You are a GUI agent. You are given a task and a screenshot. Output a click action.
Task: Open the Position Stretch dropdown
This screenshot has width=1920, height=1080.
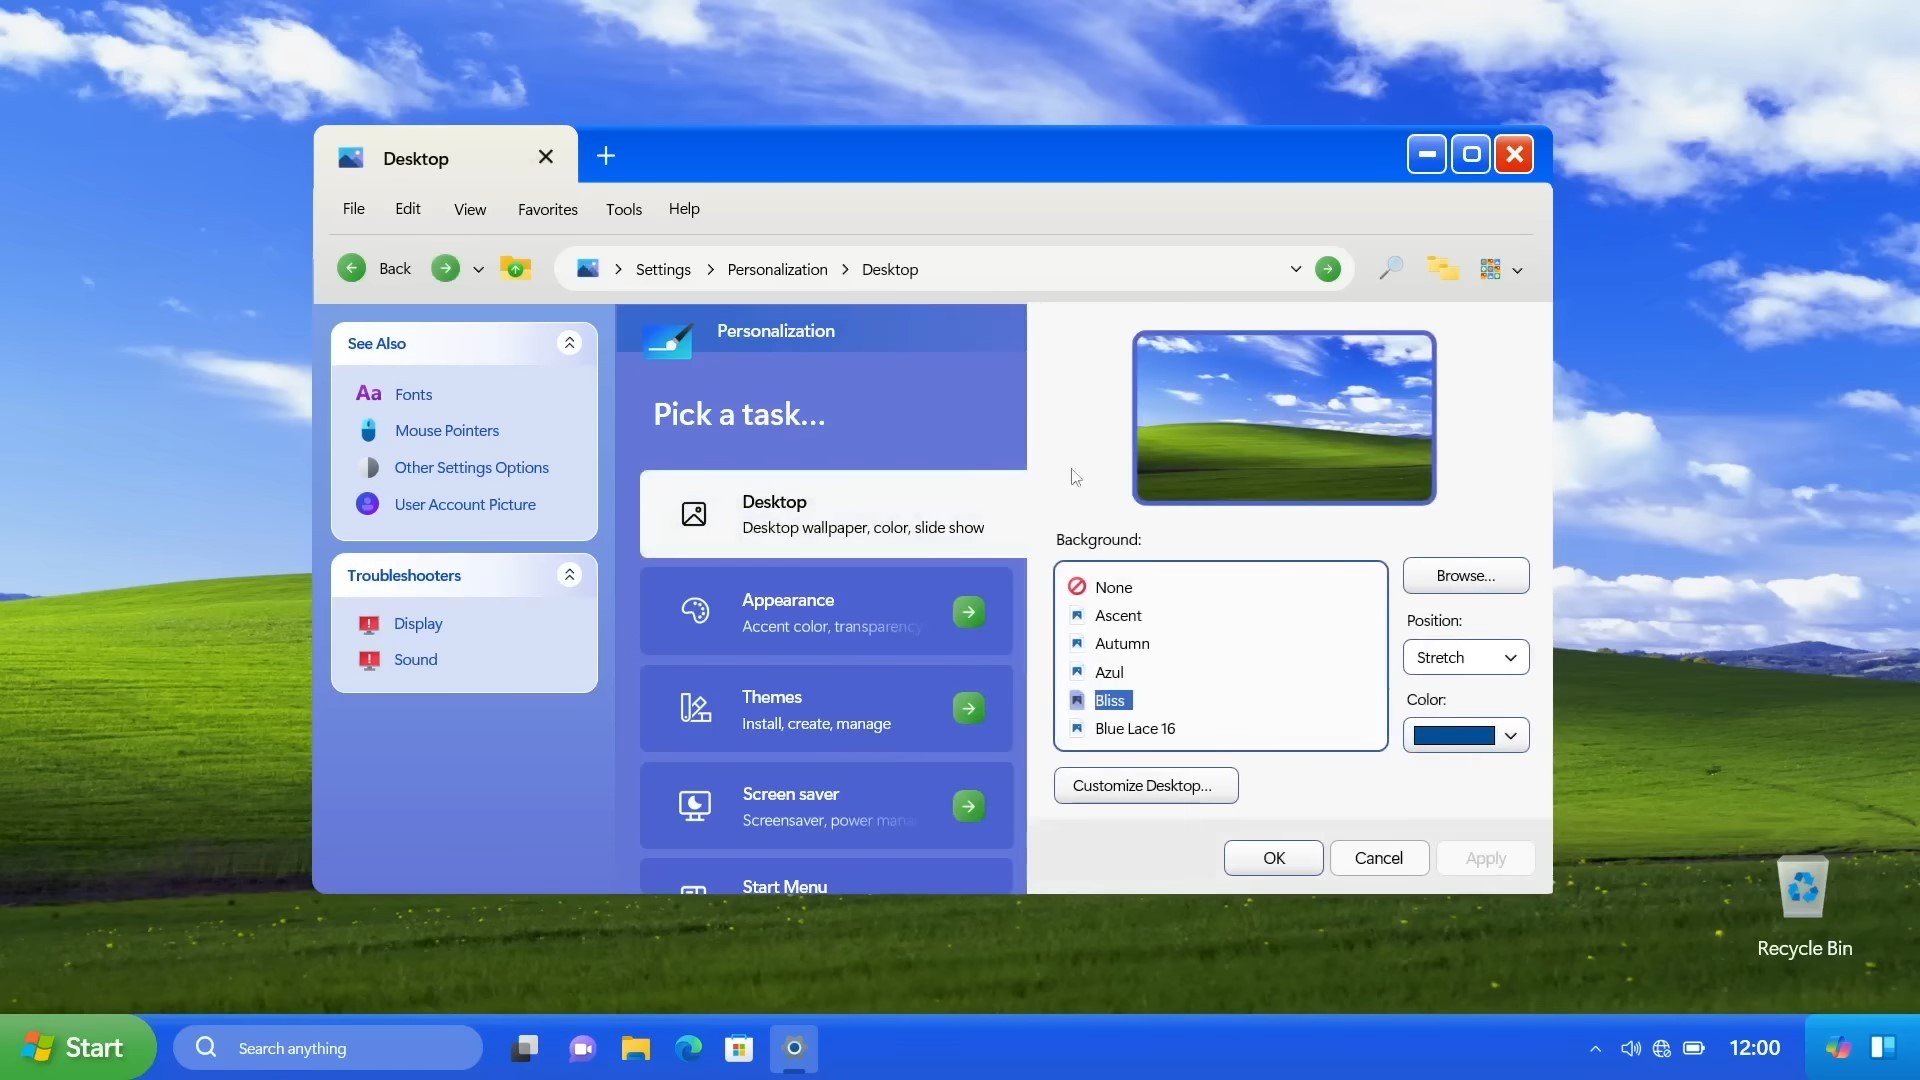(x=1465, y=657)
